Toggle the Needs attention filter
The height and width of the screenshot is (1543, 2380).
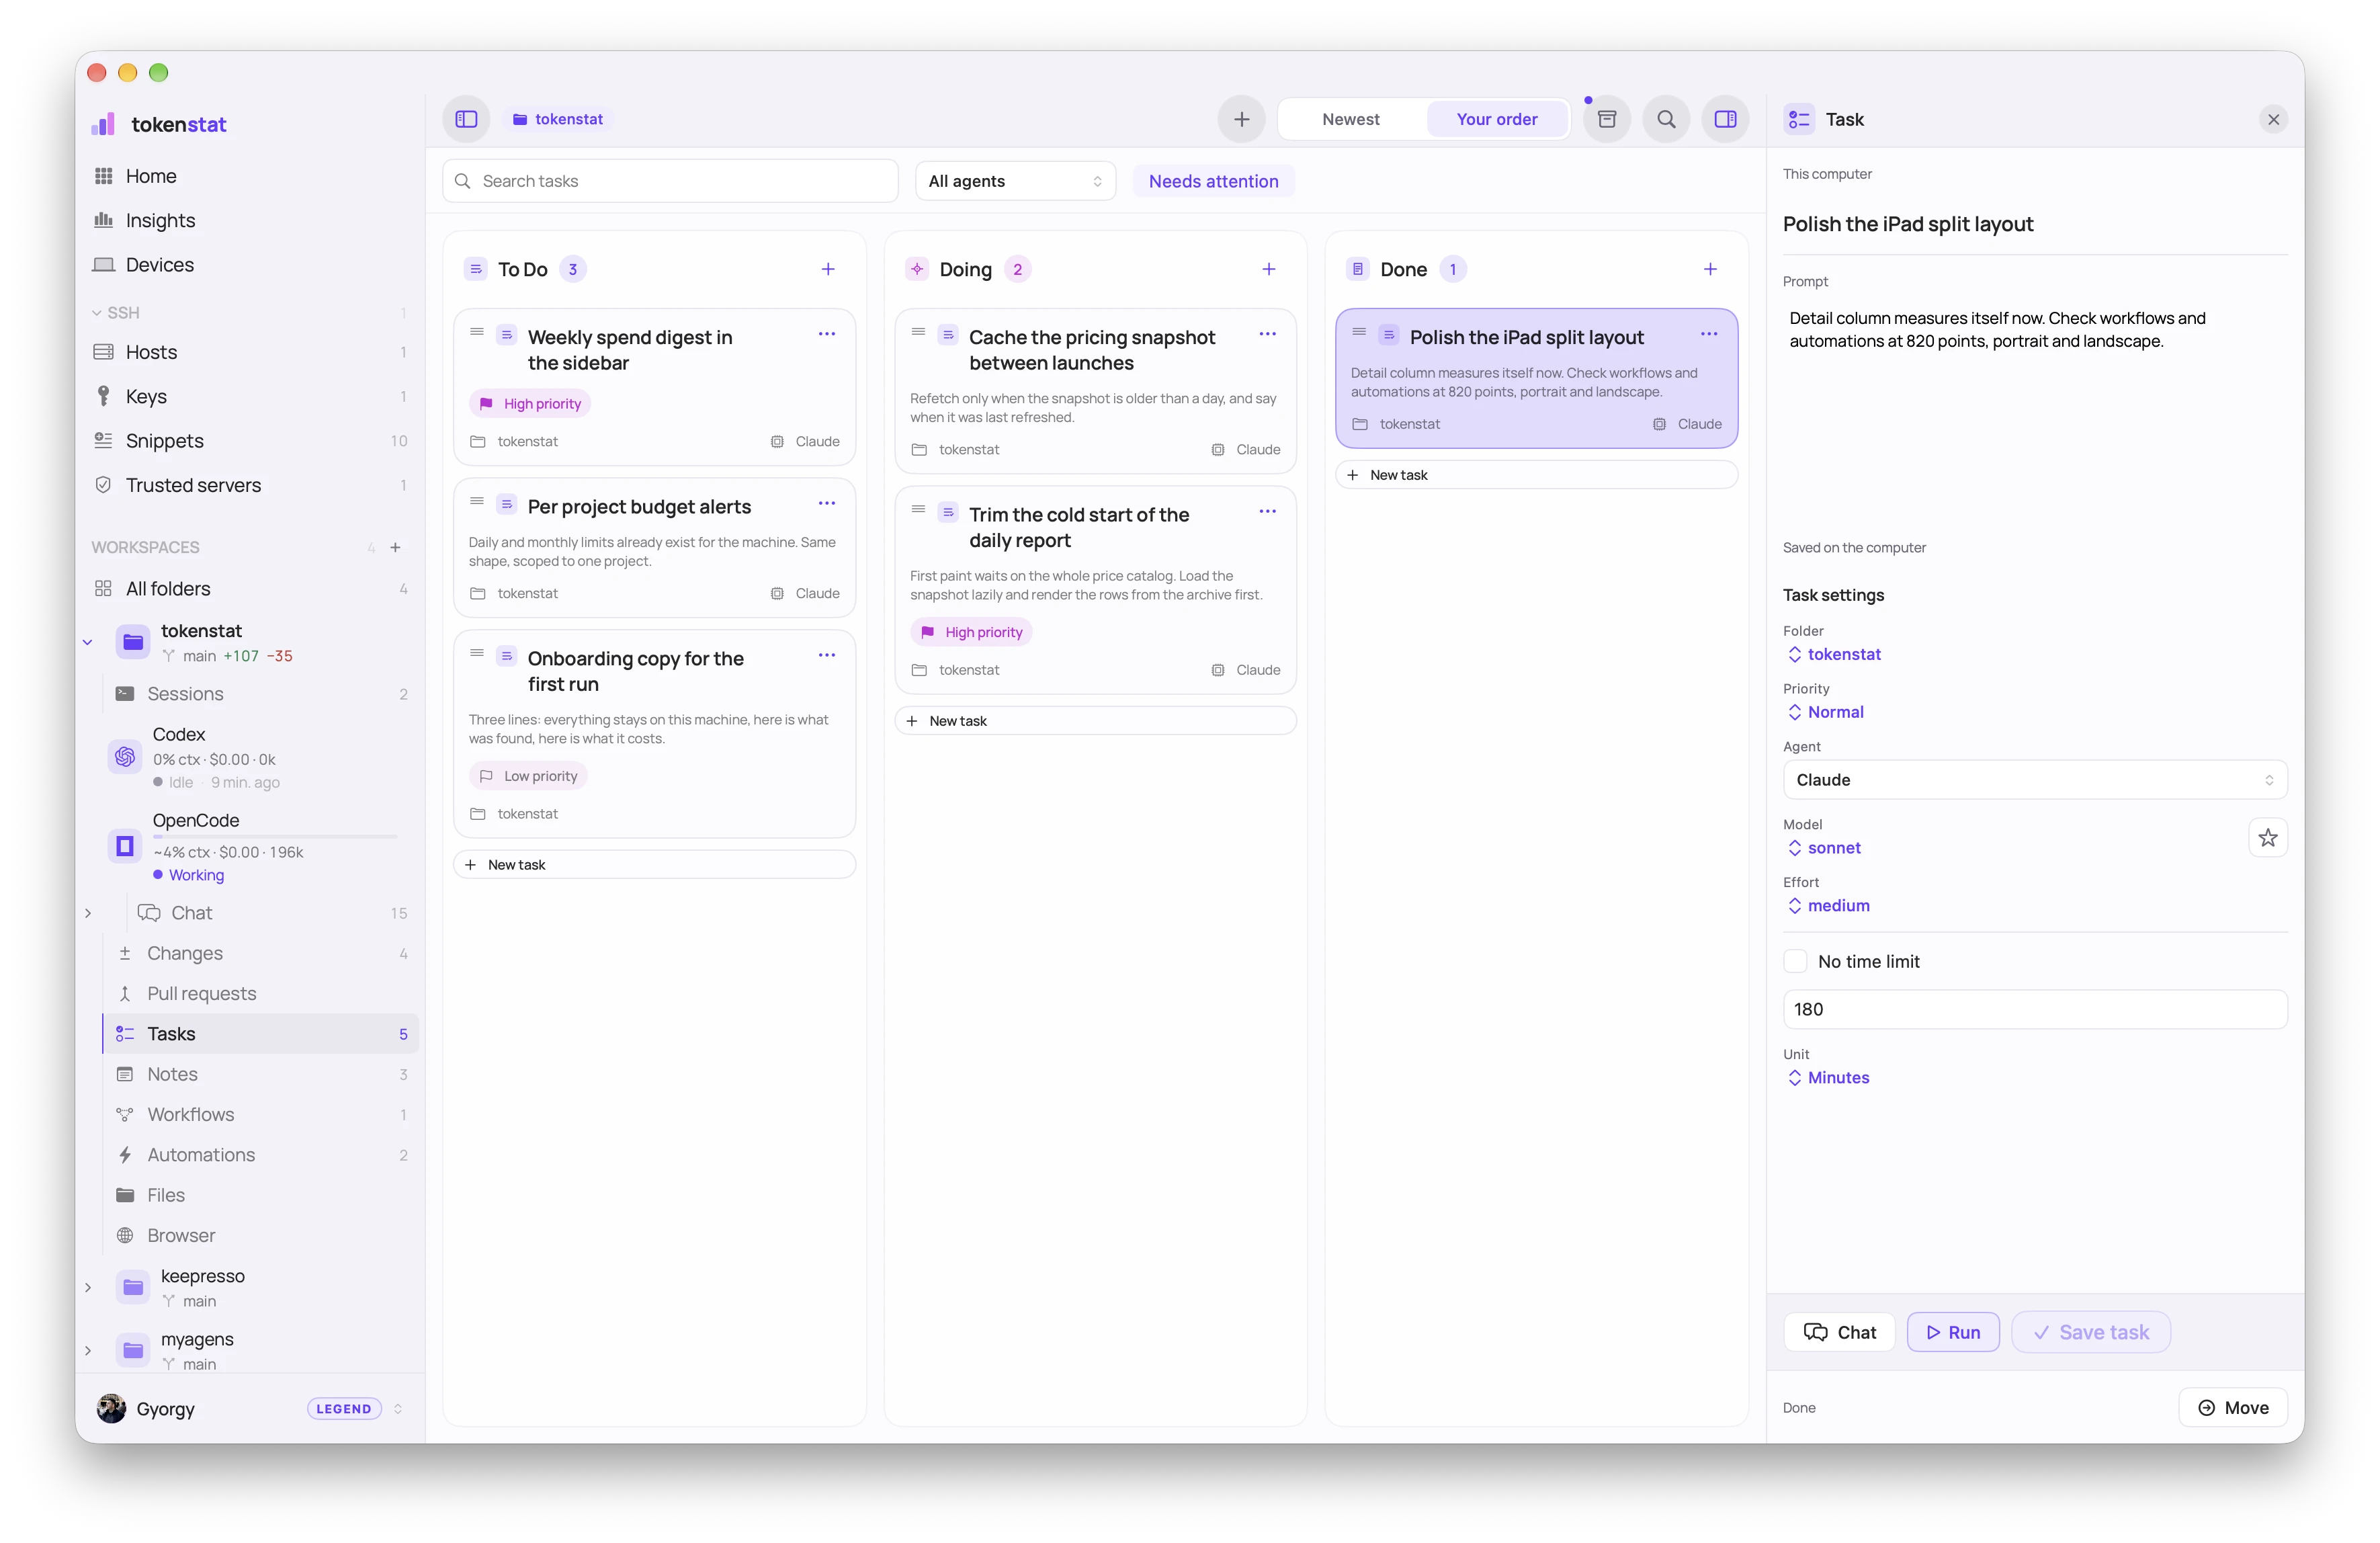[x=1213, y=181]
